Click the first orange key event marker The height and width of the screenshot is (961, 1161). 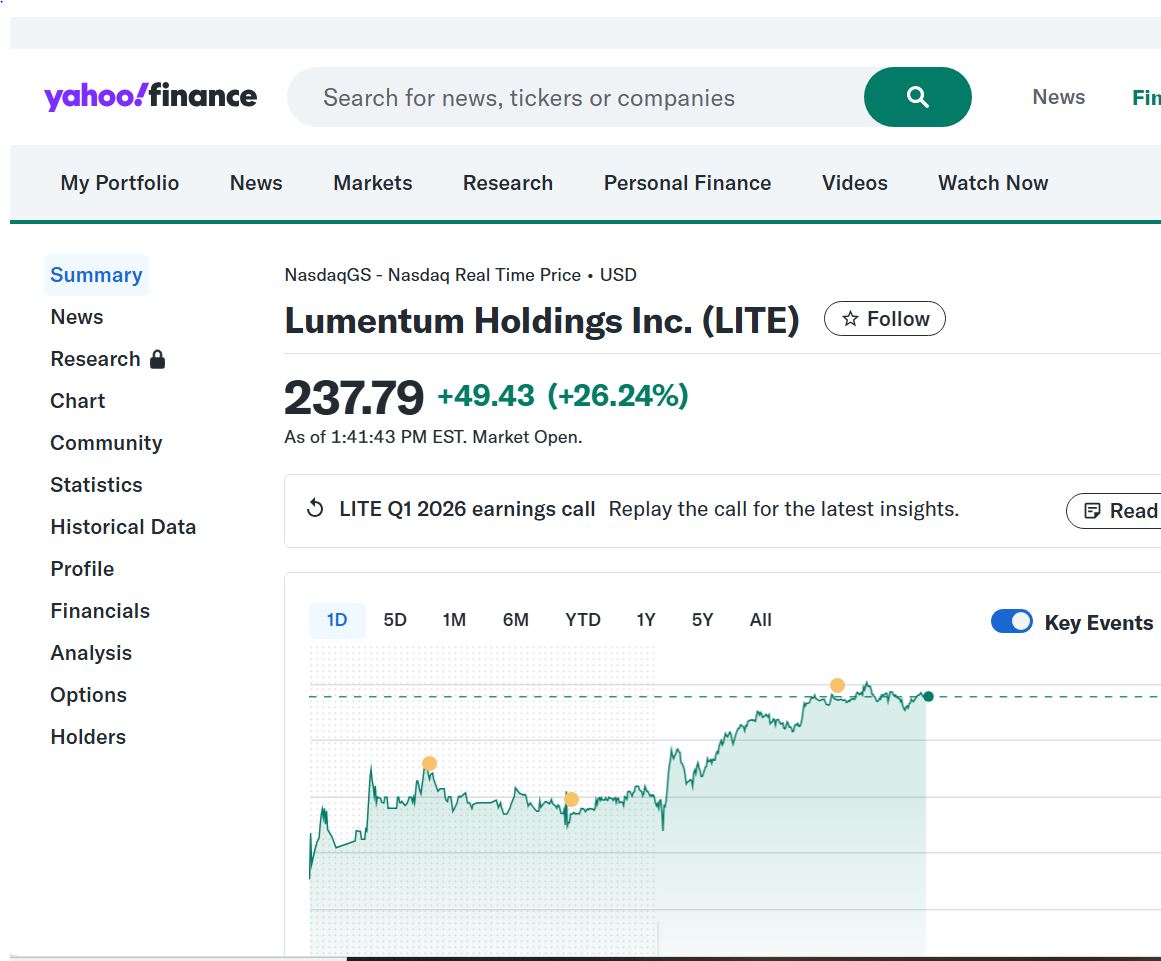[429, 763]
